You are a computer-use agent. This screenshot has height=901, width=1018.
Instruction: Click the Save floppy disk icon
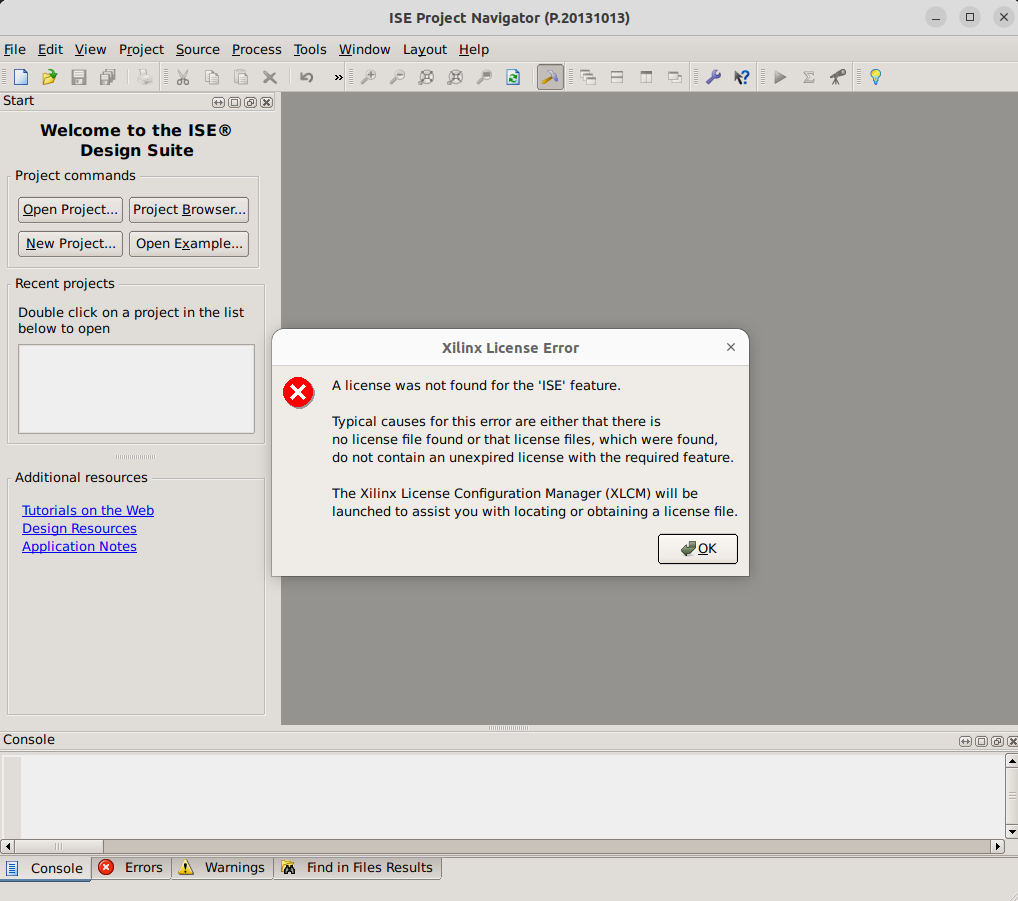79,77
